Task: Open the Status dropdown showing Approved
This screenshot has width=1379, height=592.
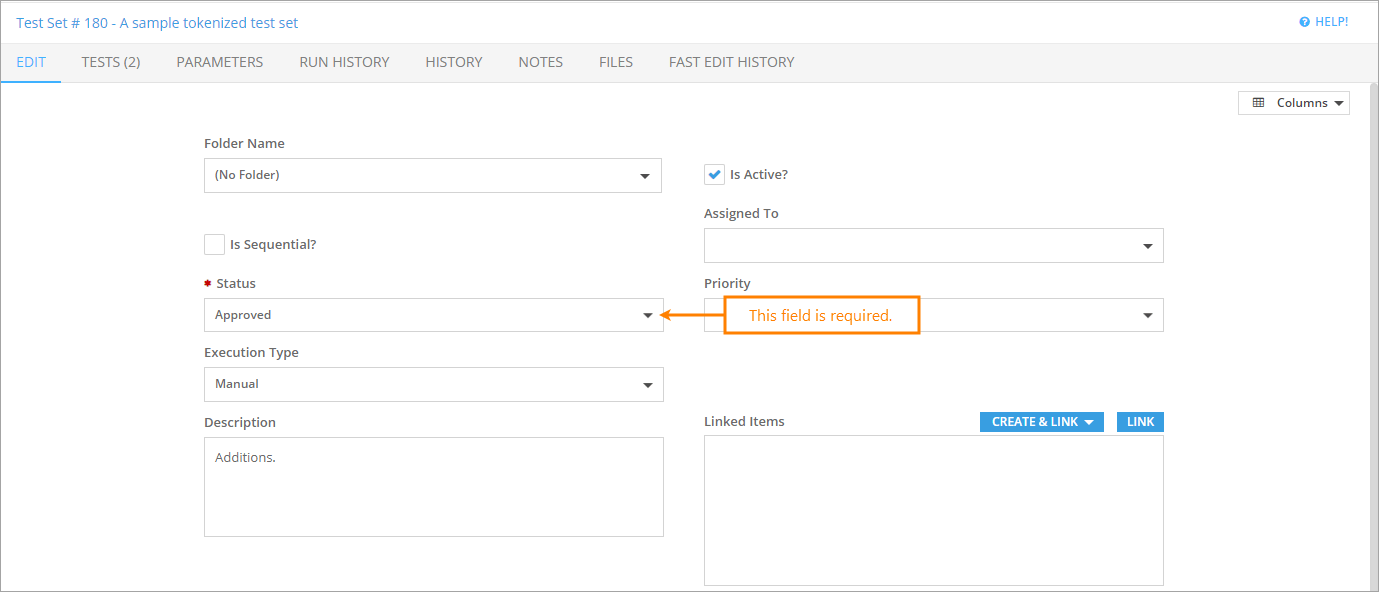Action: click(434, 315)
